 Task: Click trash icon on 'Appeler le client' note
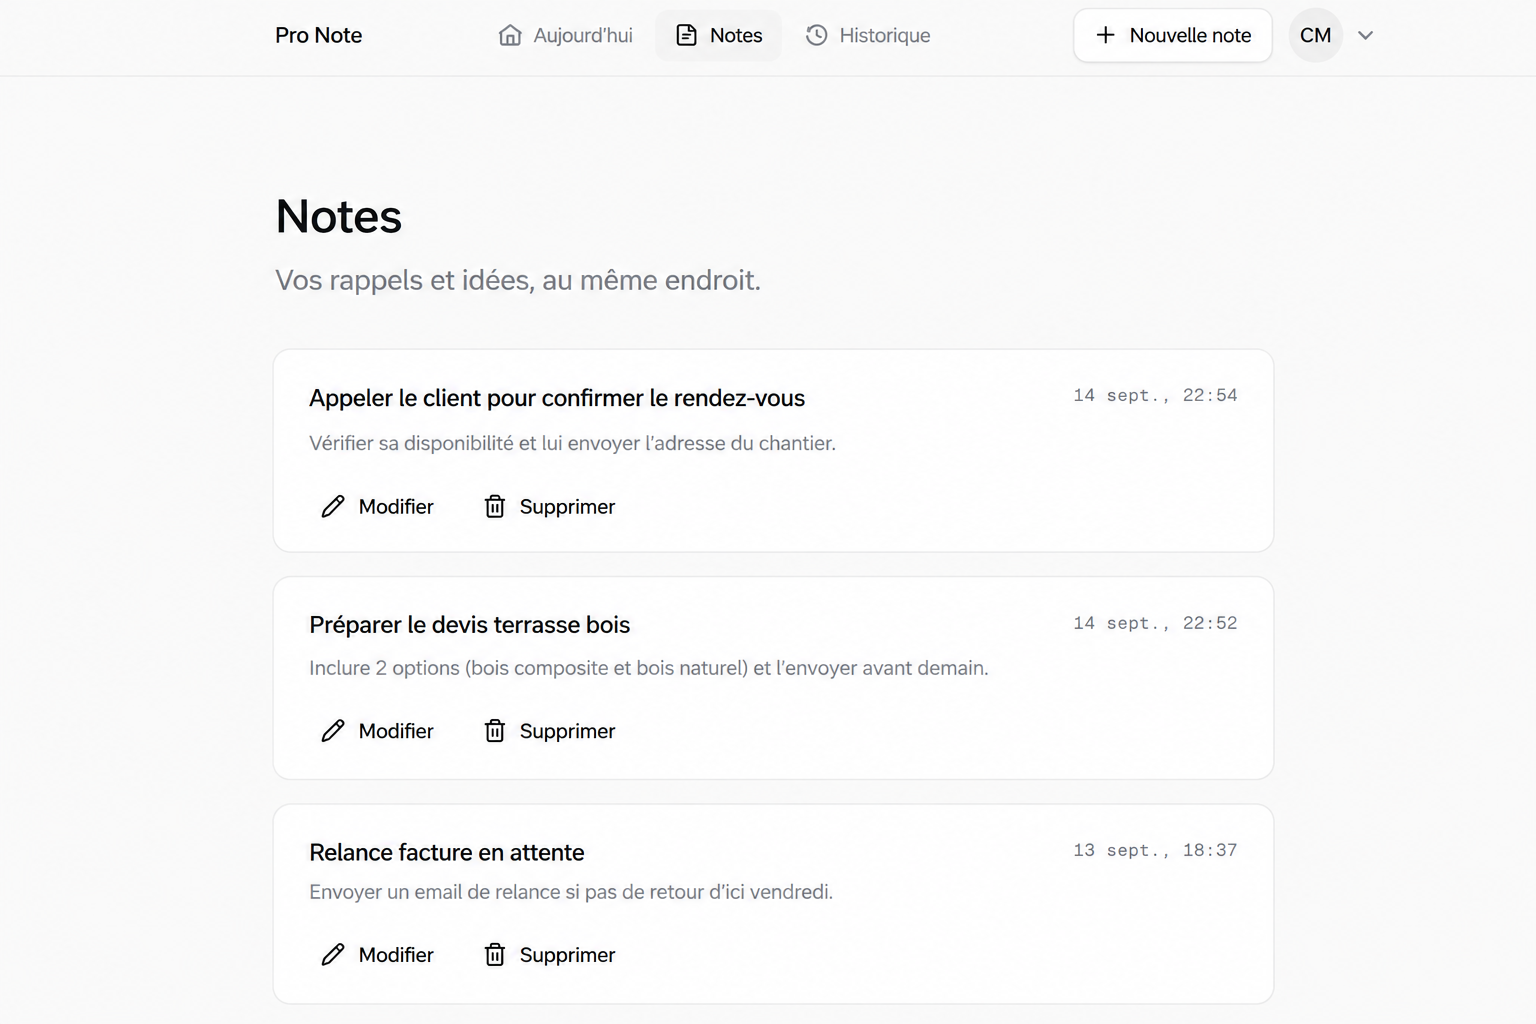pyautogui.click(x=495, y=507)
